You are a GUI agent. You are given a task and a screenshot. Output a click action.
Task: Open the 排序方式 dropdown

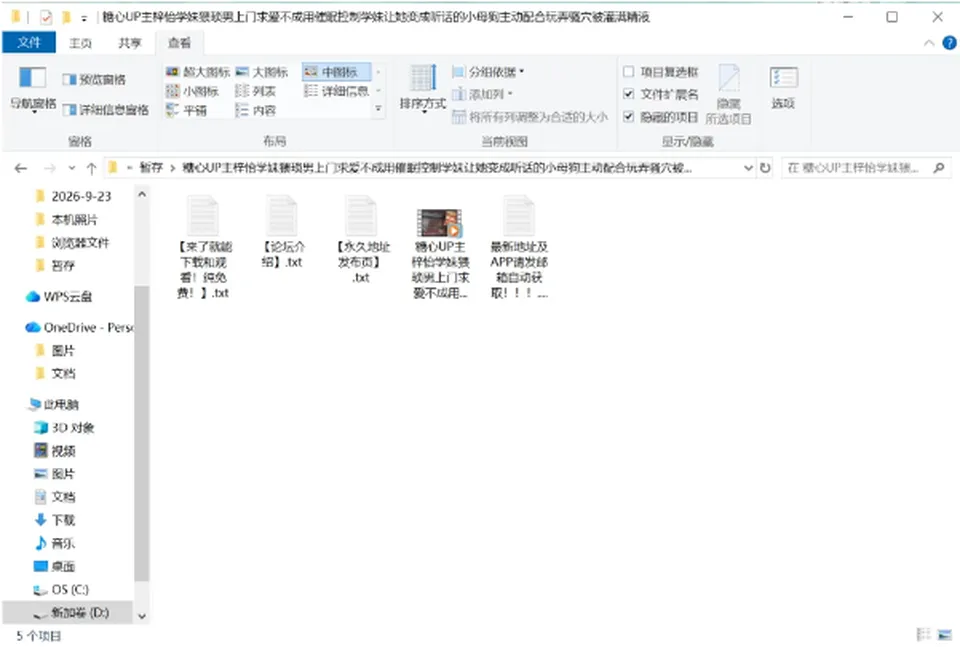(422, 89)
